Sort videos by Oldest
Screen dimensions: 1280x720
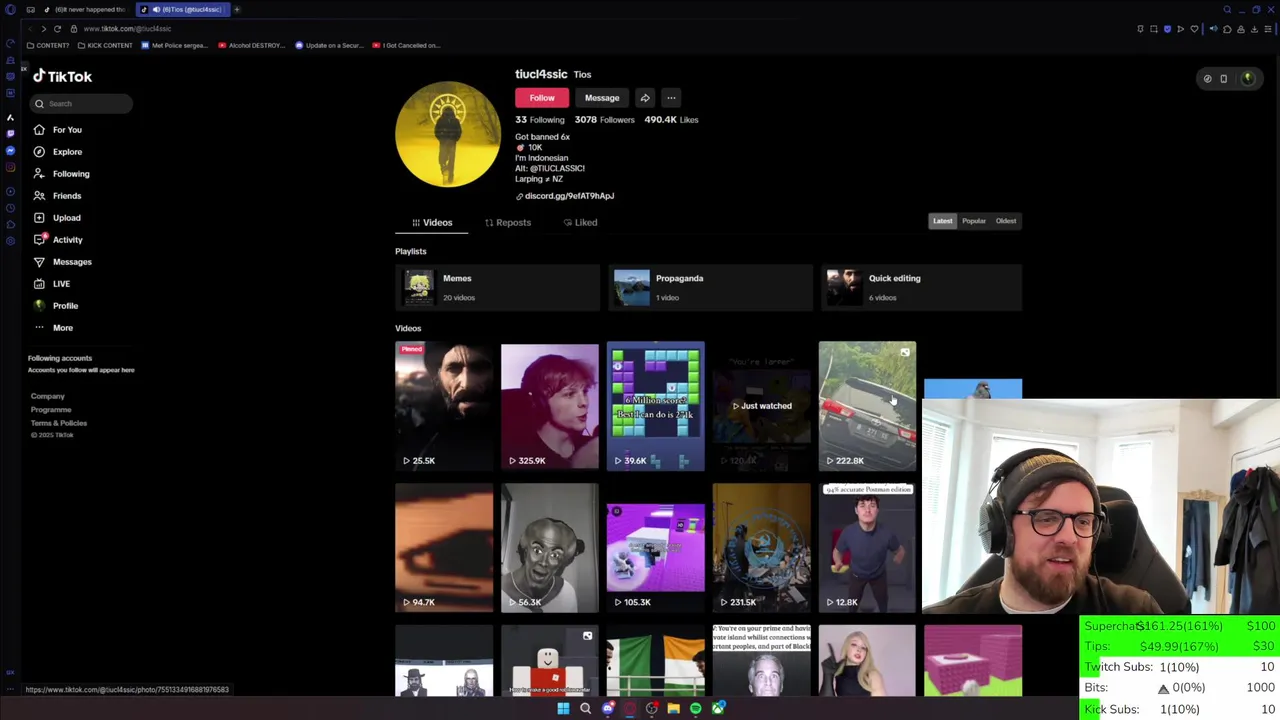[x=1006, y=221]
